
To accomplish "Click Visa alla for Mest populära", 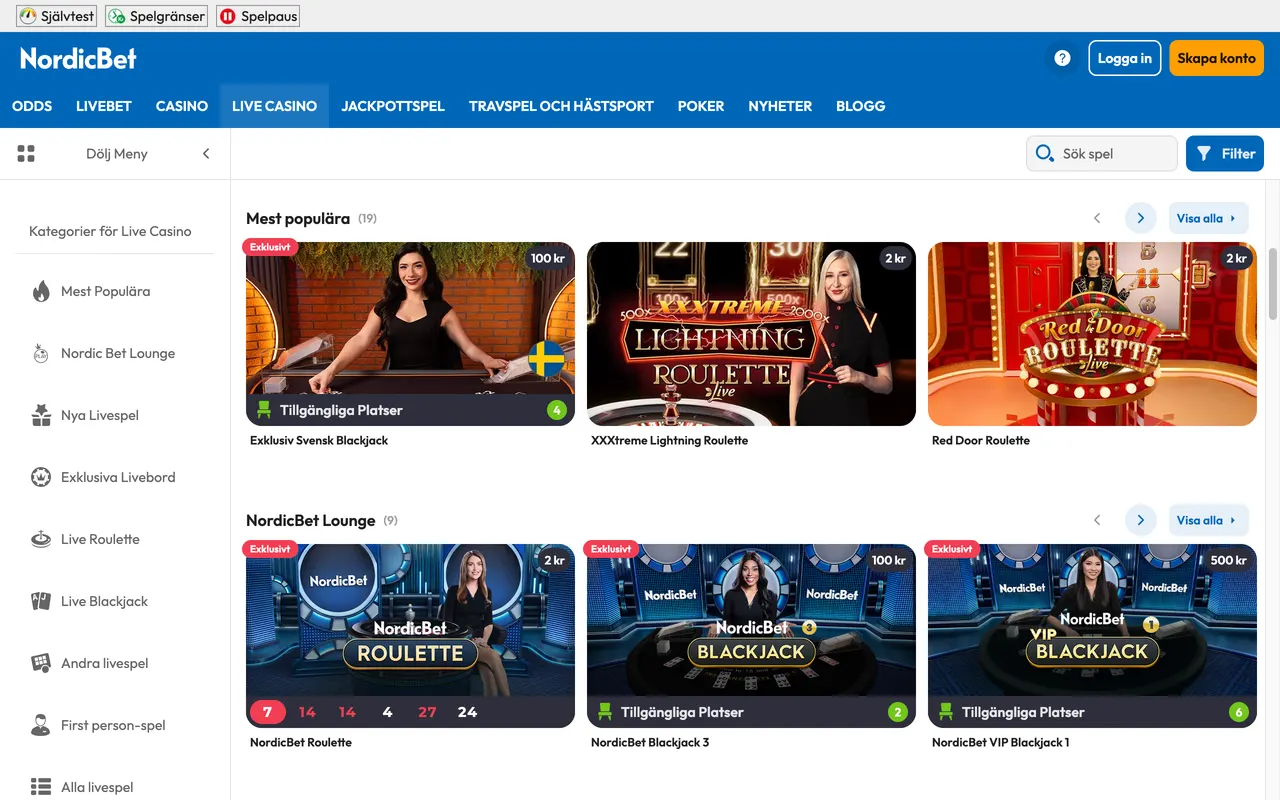I will [1209, 218].
